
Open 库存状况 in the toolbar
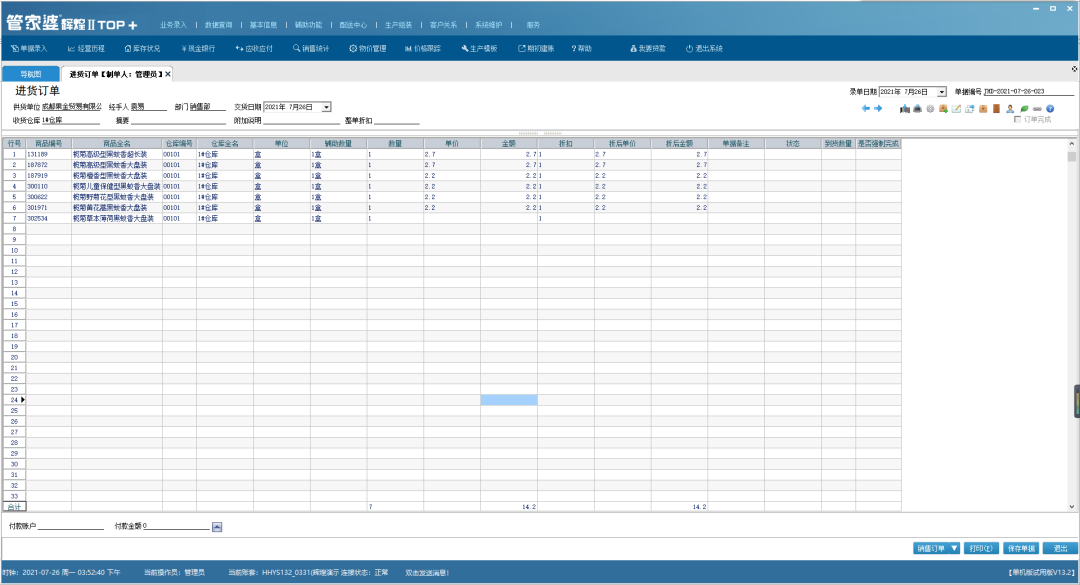(x=142, y=48)
